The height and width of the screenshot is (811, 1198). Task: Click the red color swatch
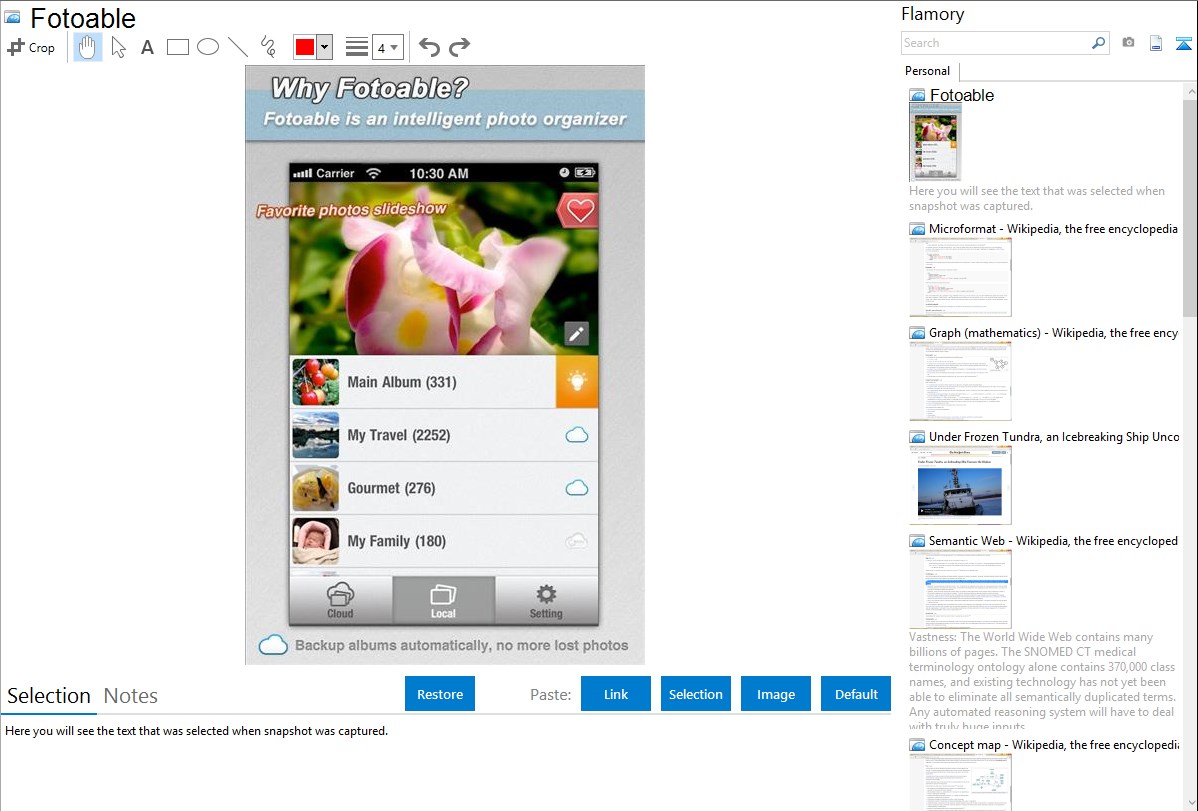click(305, 47)
